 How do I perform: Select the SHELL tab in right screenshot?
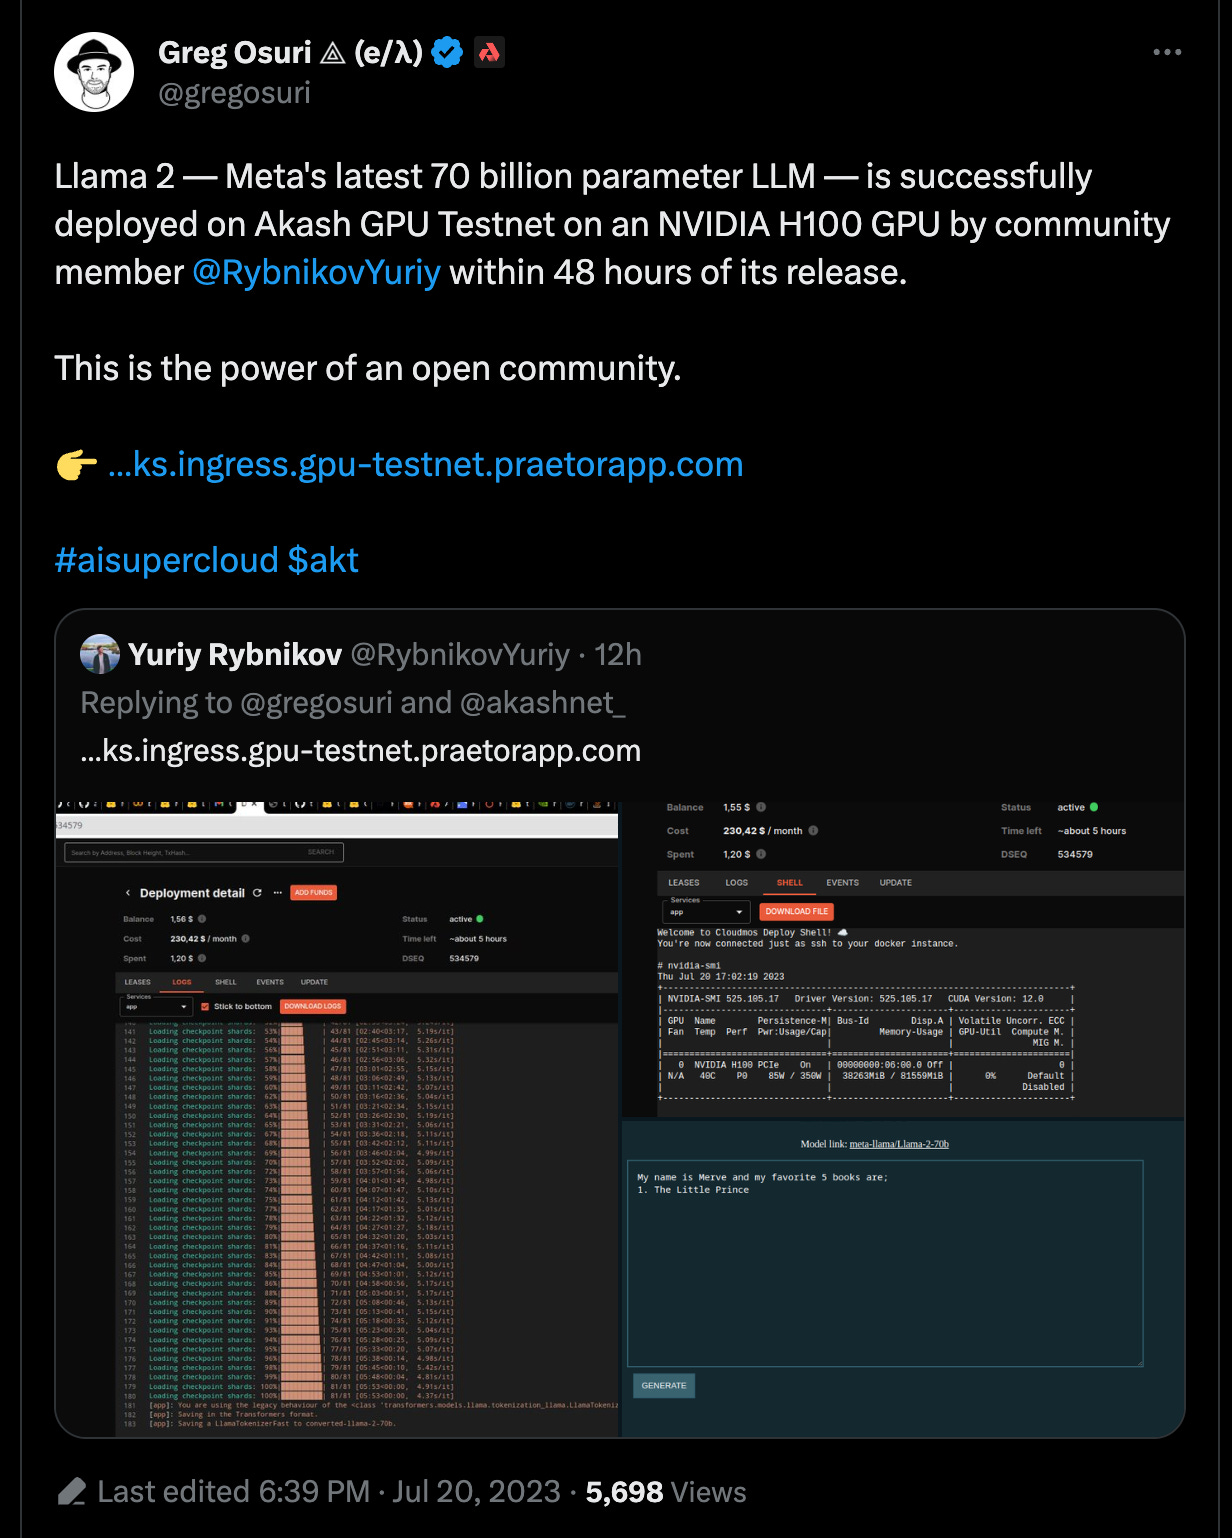pyautogui.click(x=790, y=883)
